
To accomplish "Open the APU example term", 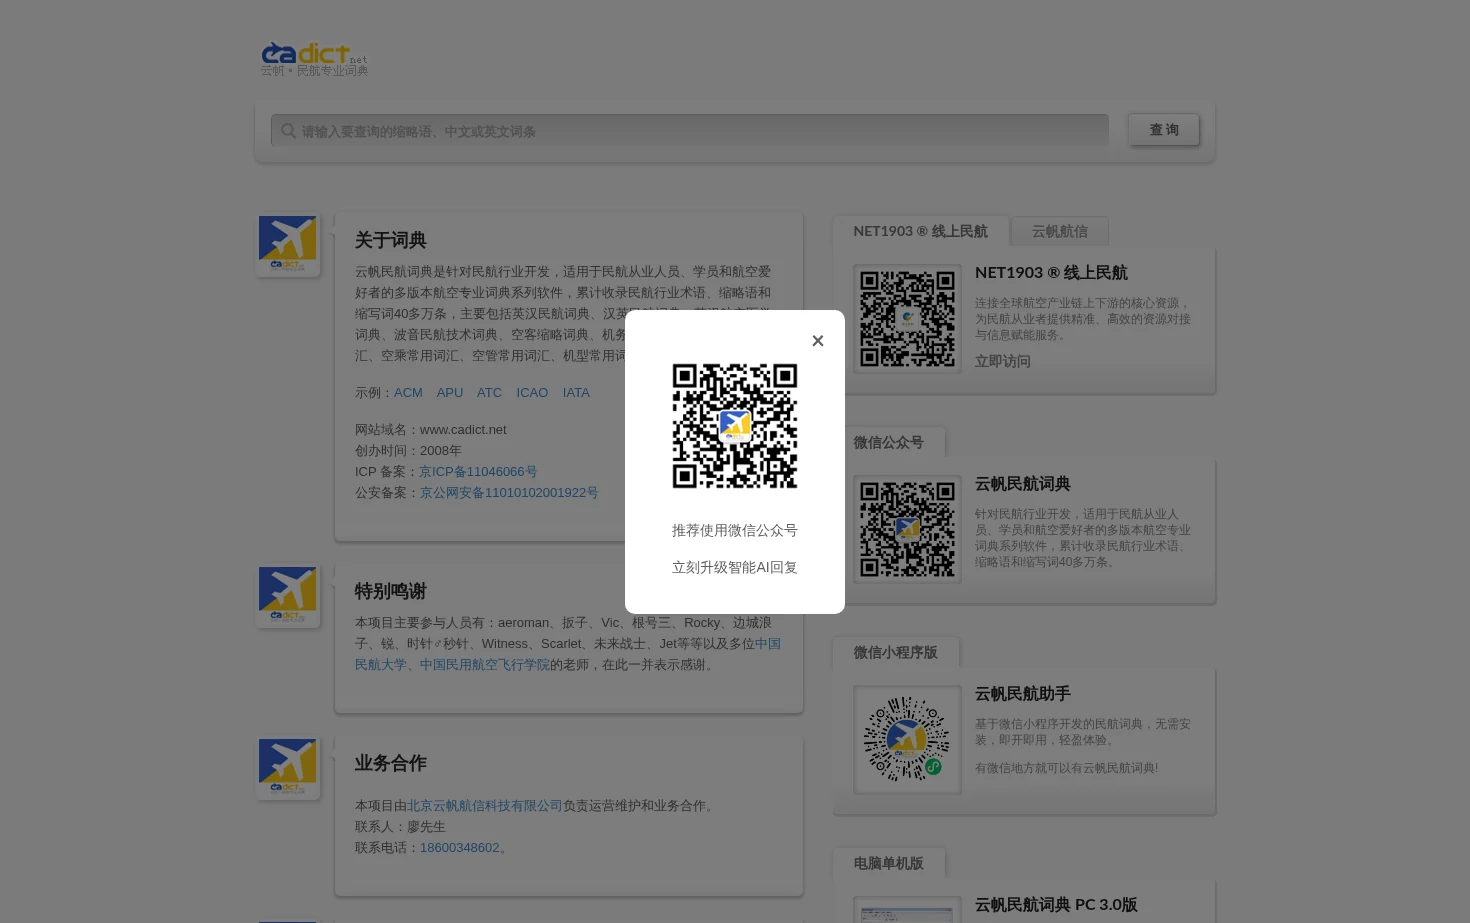I will click(x=450, y=393).
